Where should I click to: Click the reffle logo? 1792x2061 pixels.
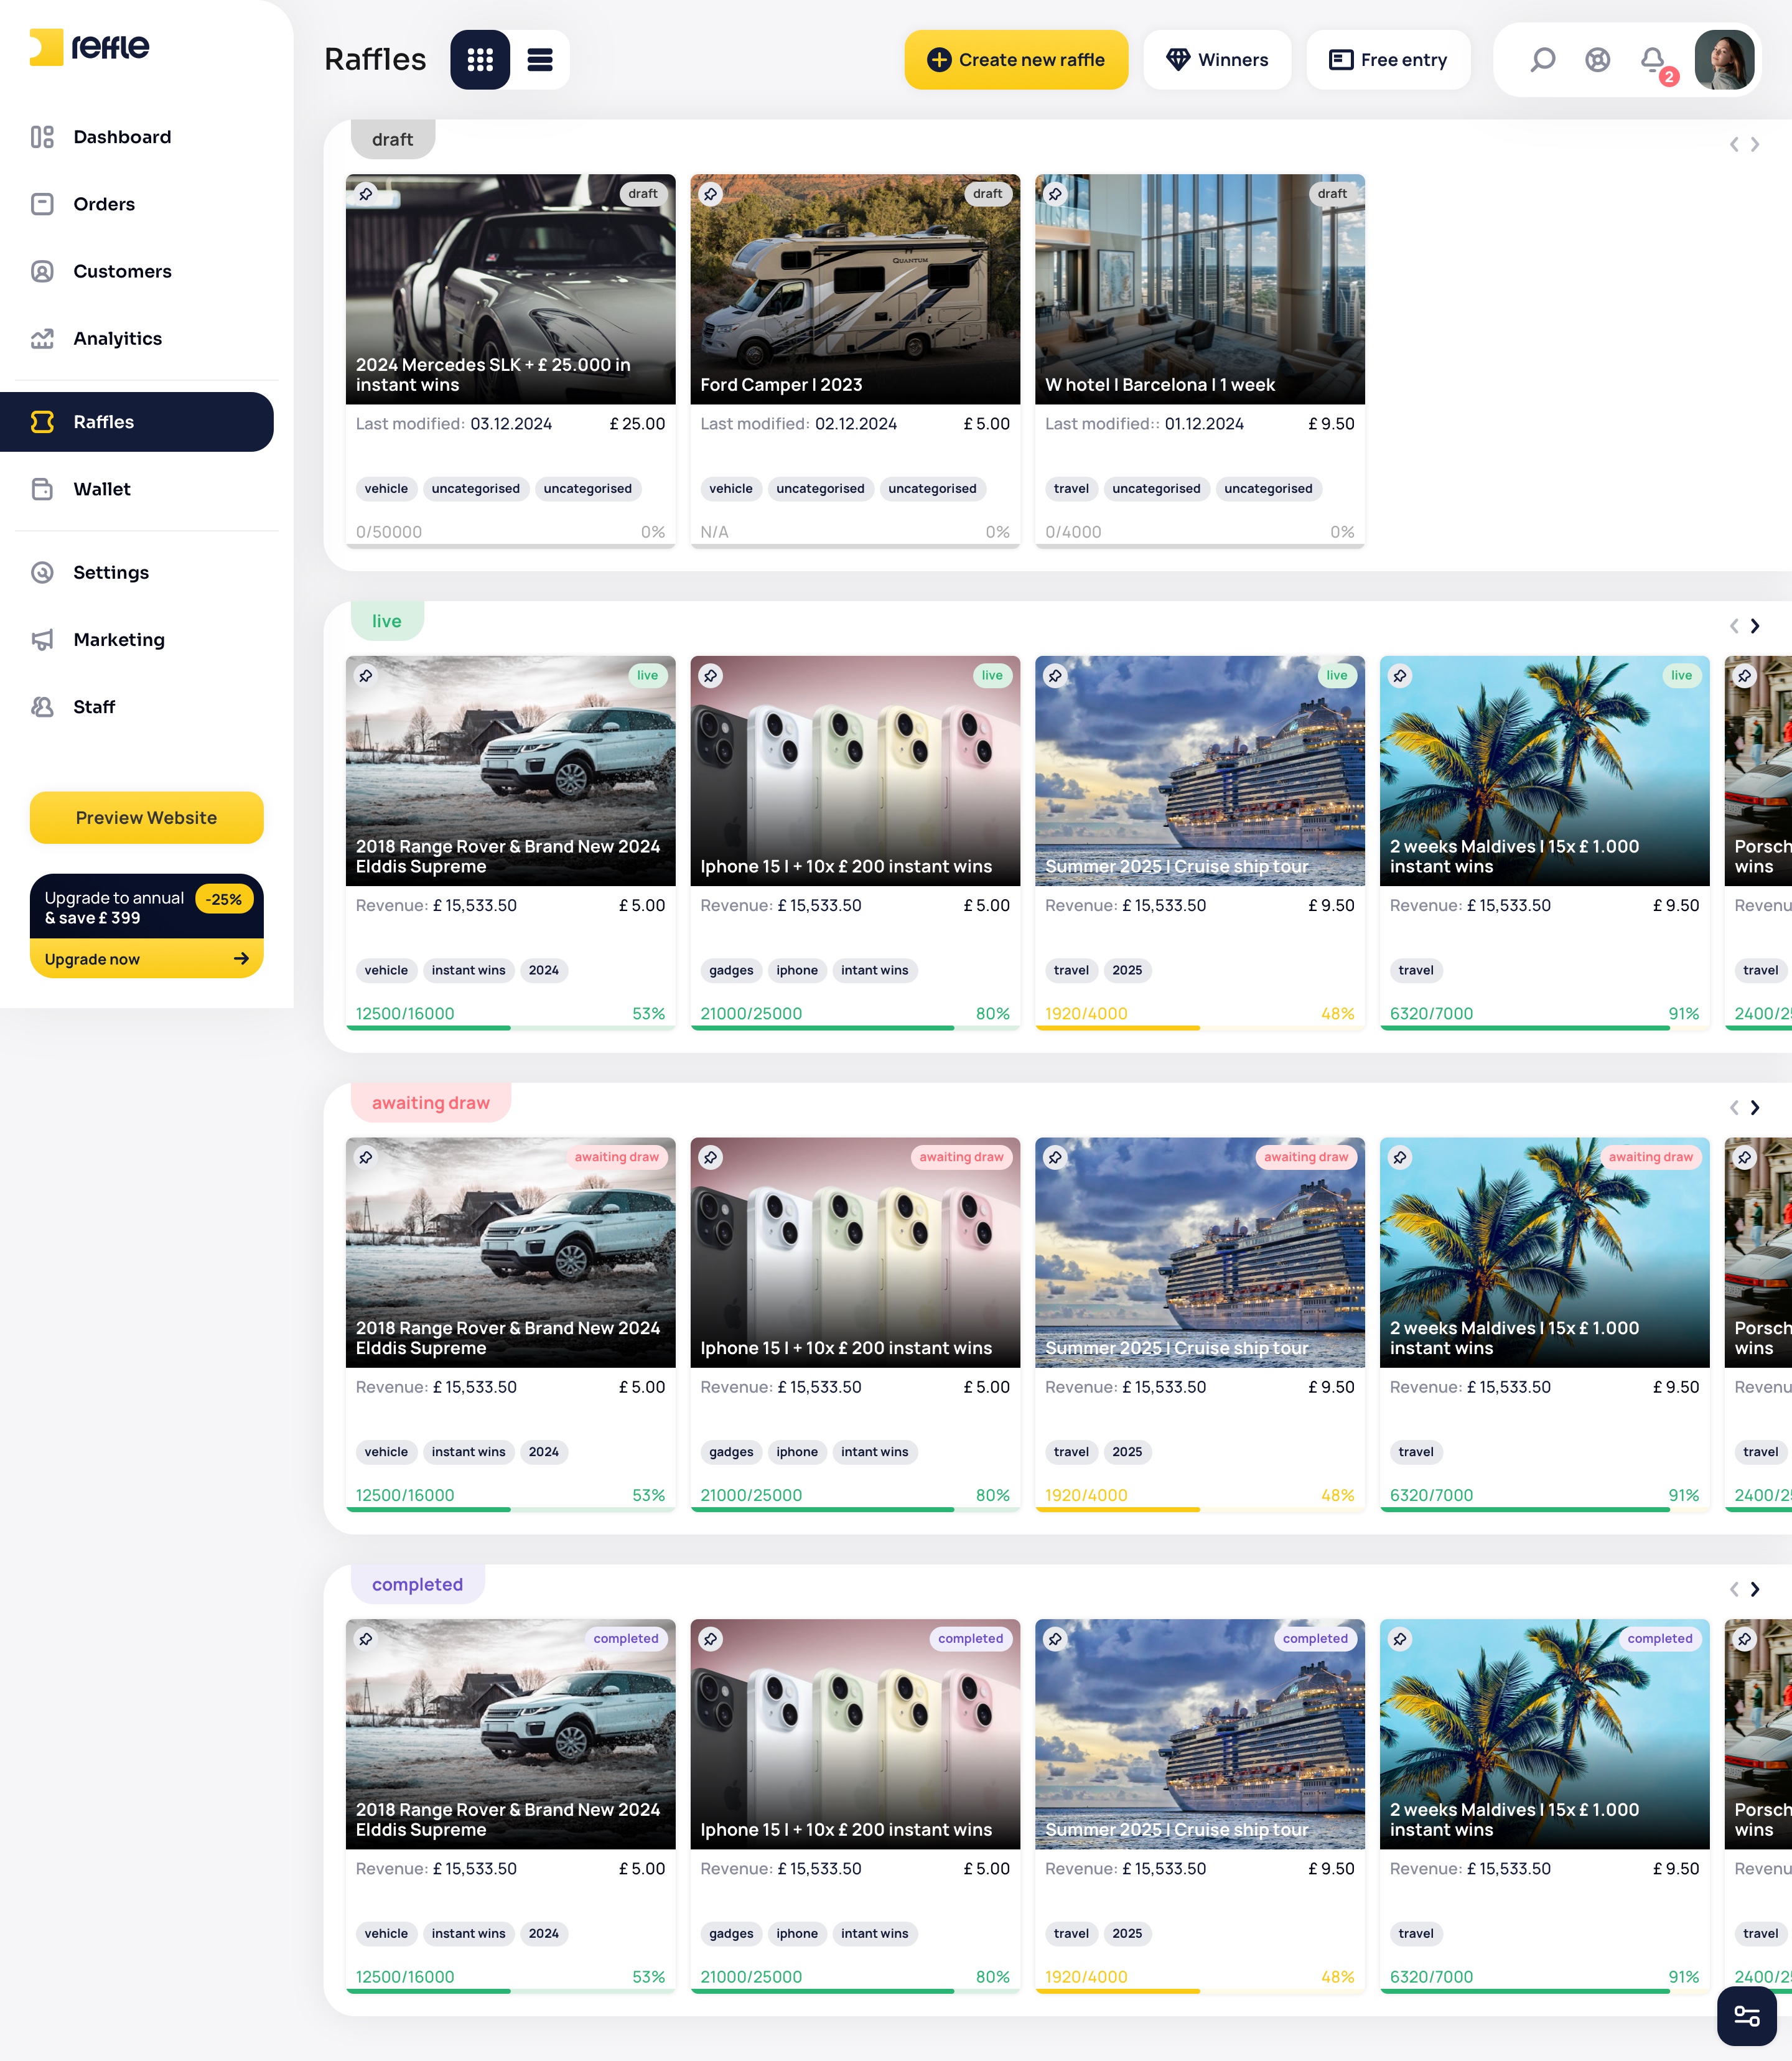[90, 47]
